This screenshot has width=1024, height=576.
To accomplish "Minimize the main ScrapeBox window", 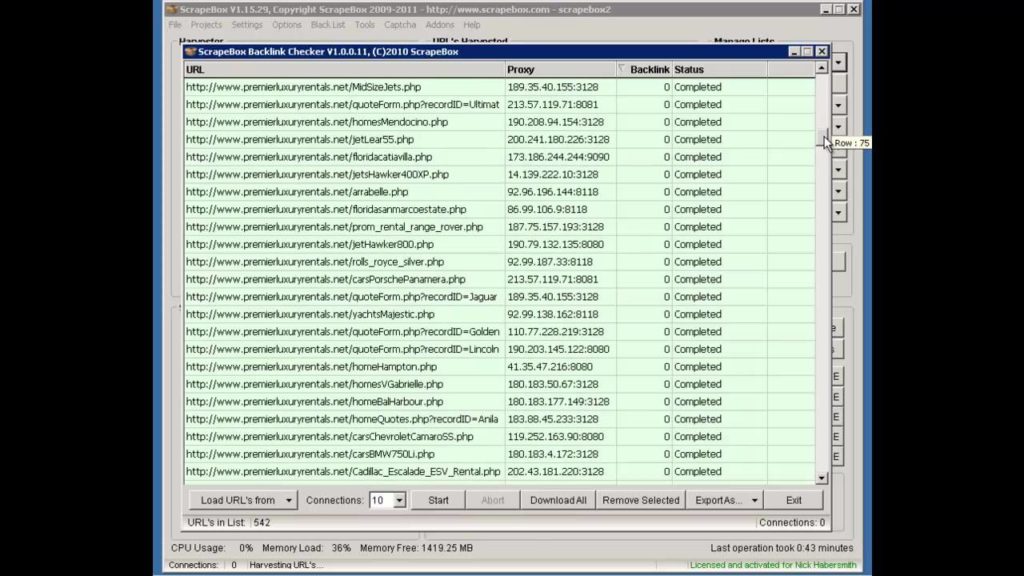I will (x=825, y=10).
